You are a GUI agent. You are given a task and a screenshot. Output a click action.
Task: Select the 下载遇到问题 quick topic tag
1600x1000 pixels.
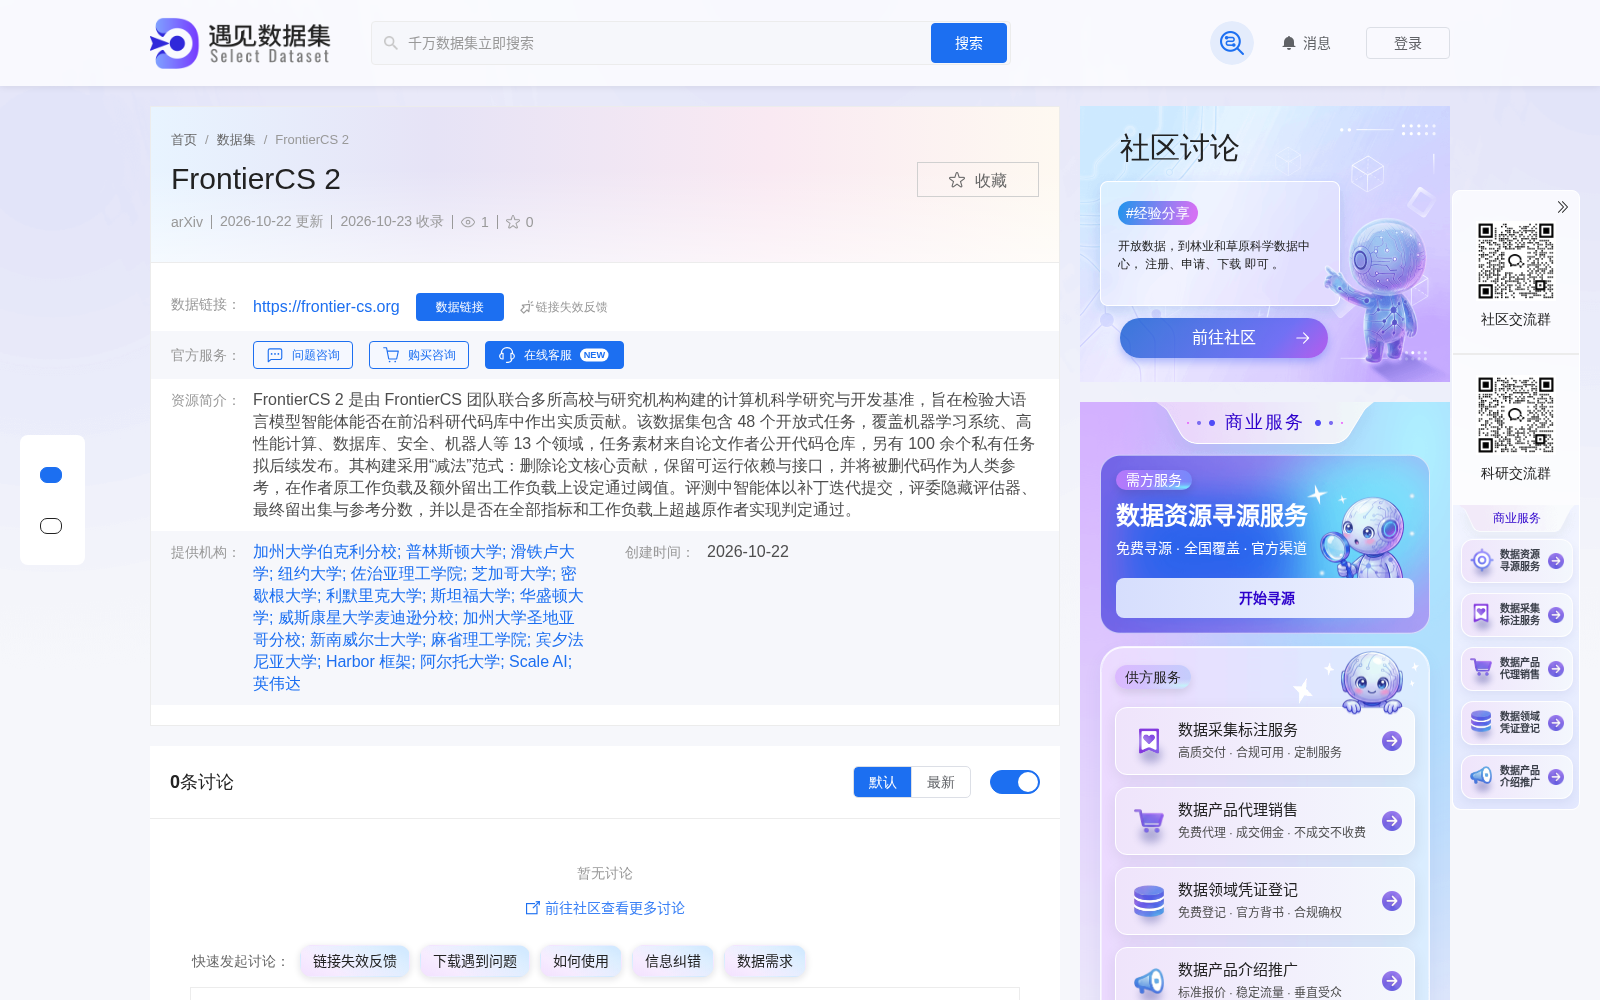pos(475,961)
